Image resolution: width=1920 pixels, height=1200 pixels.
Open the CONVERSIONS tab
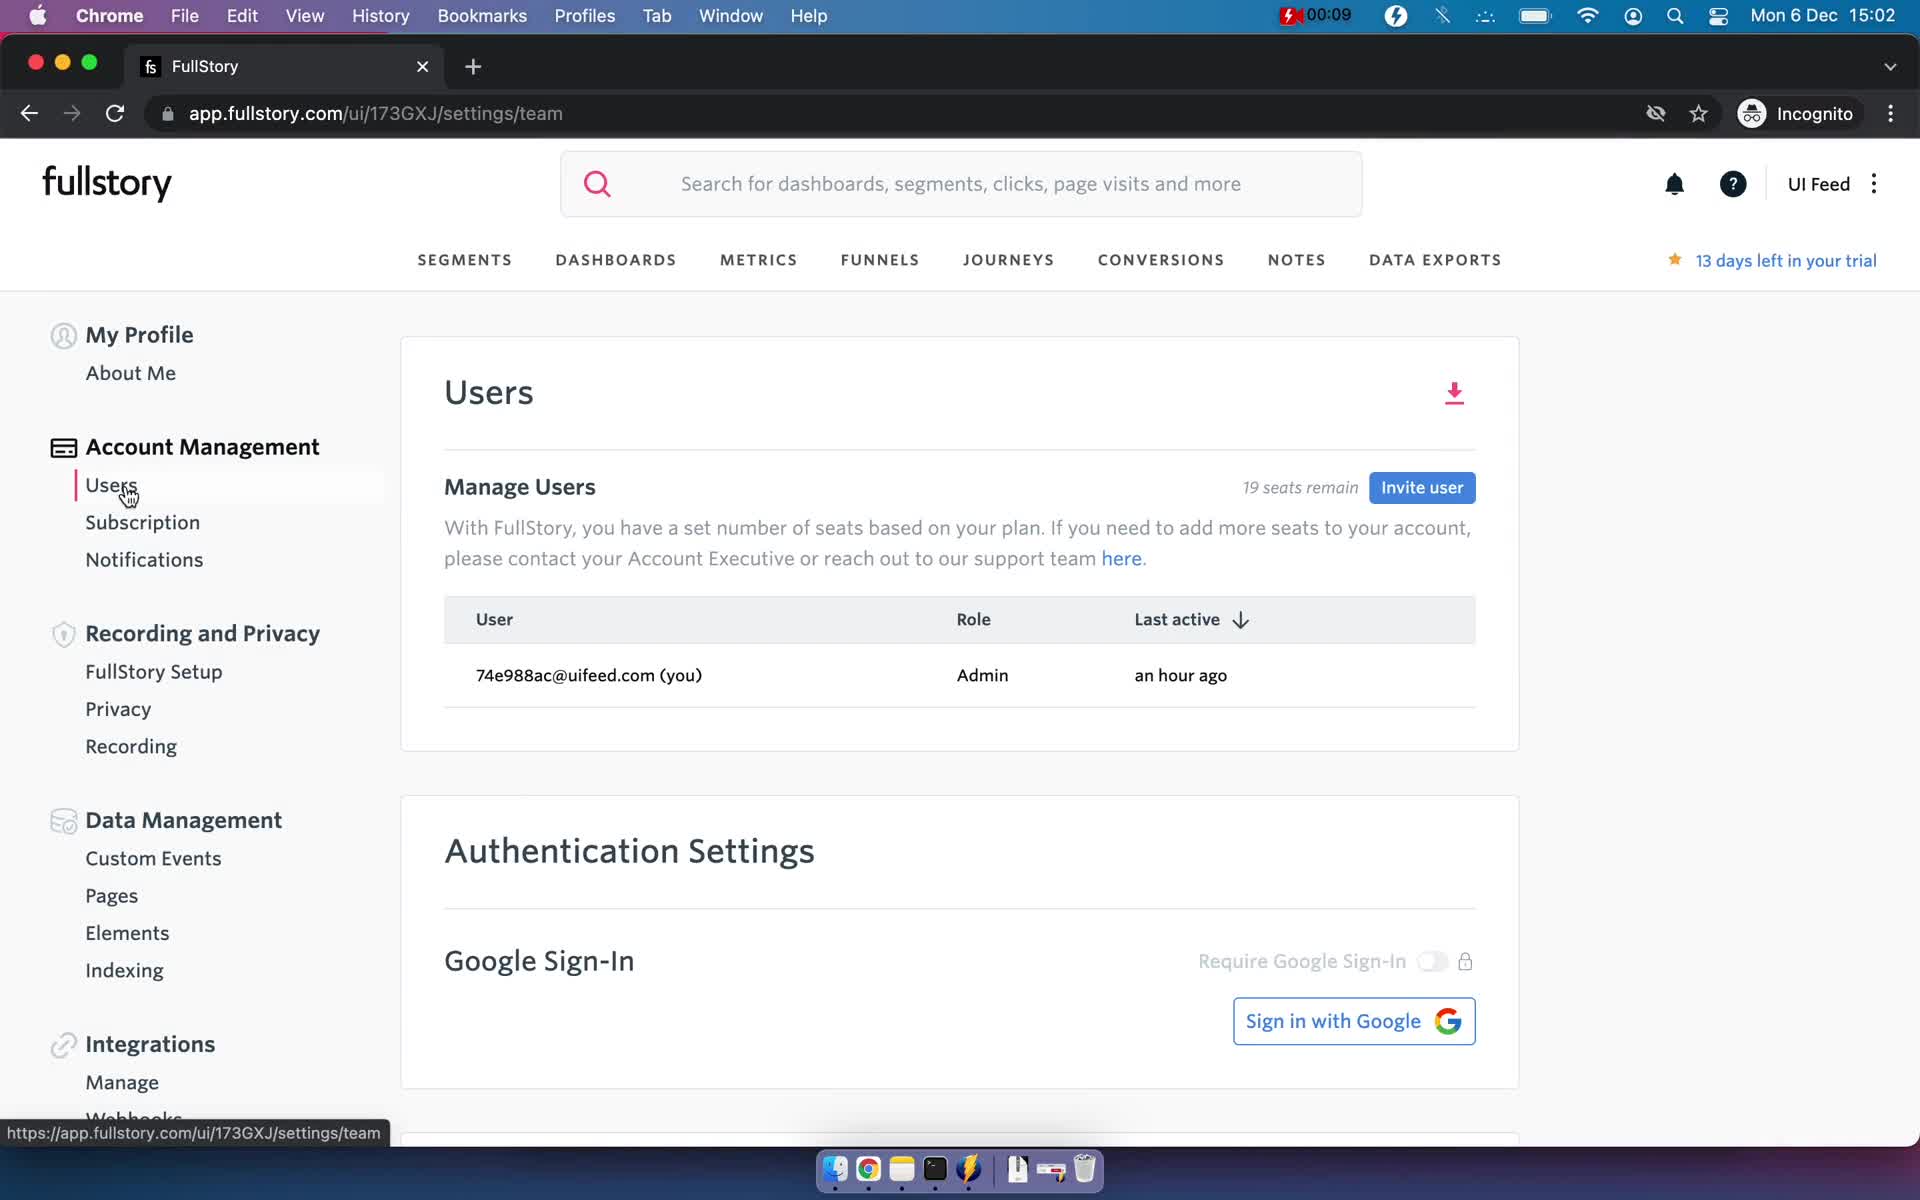(x=1160, y=260)
